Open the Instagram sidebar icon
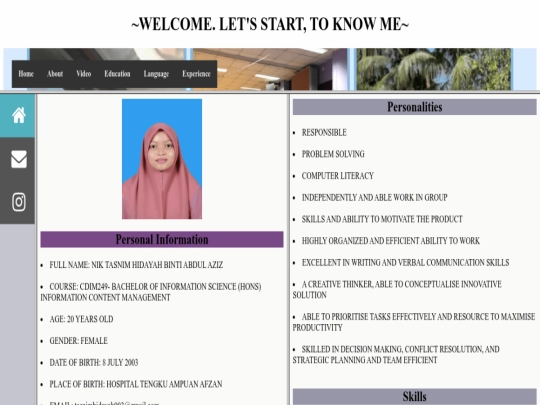Screen dimensions: 540x405 [x=19, y=202]
